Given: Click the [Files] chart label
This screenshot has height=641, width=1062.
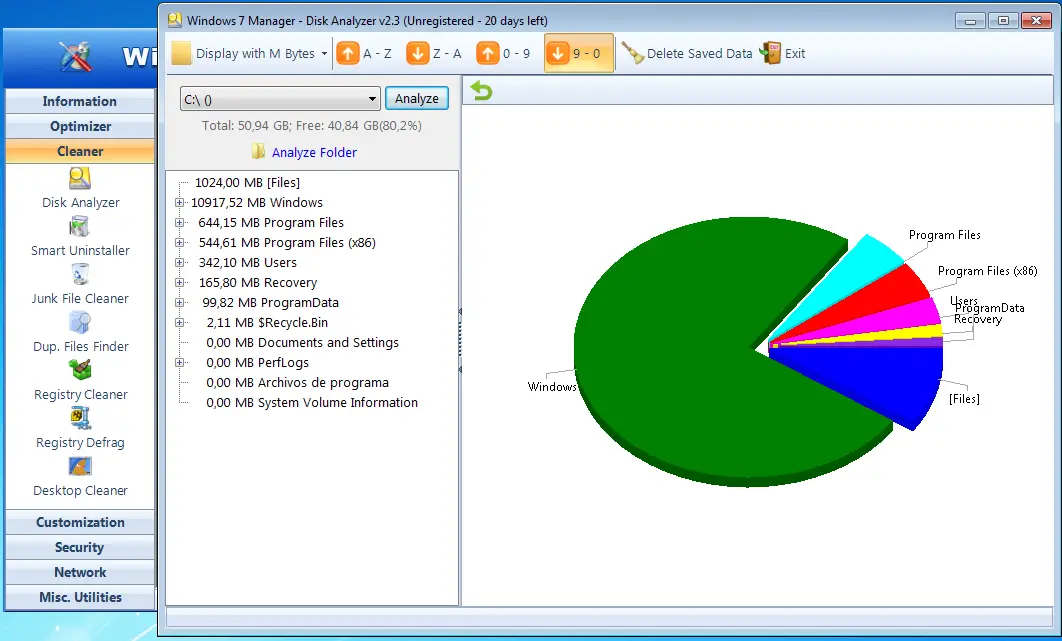Looking at the screenshot, I should click(x=964, y=399).
